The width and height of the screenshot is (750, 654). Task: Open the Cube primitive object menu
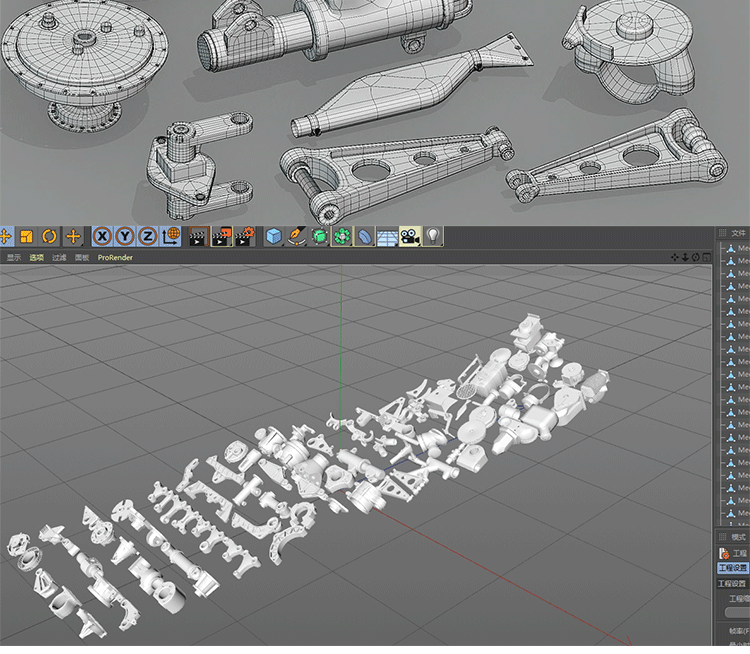(274, 237)
